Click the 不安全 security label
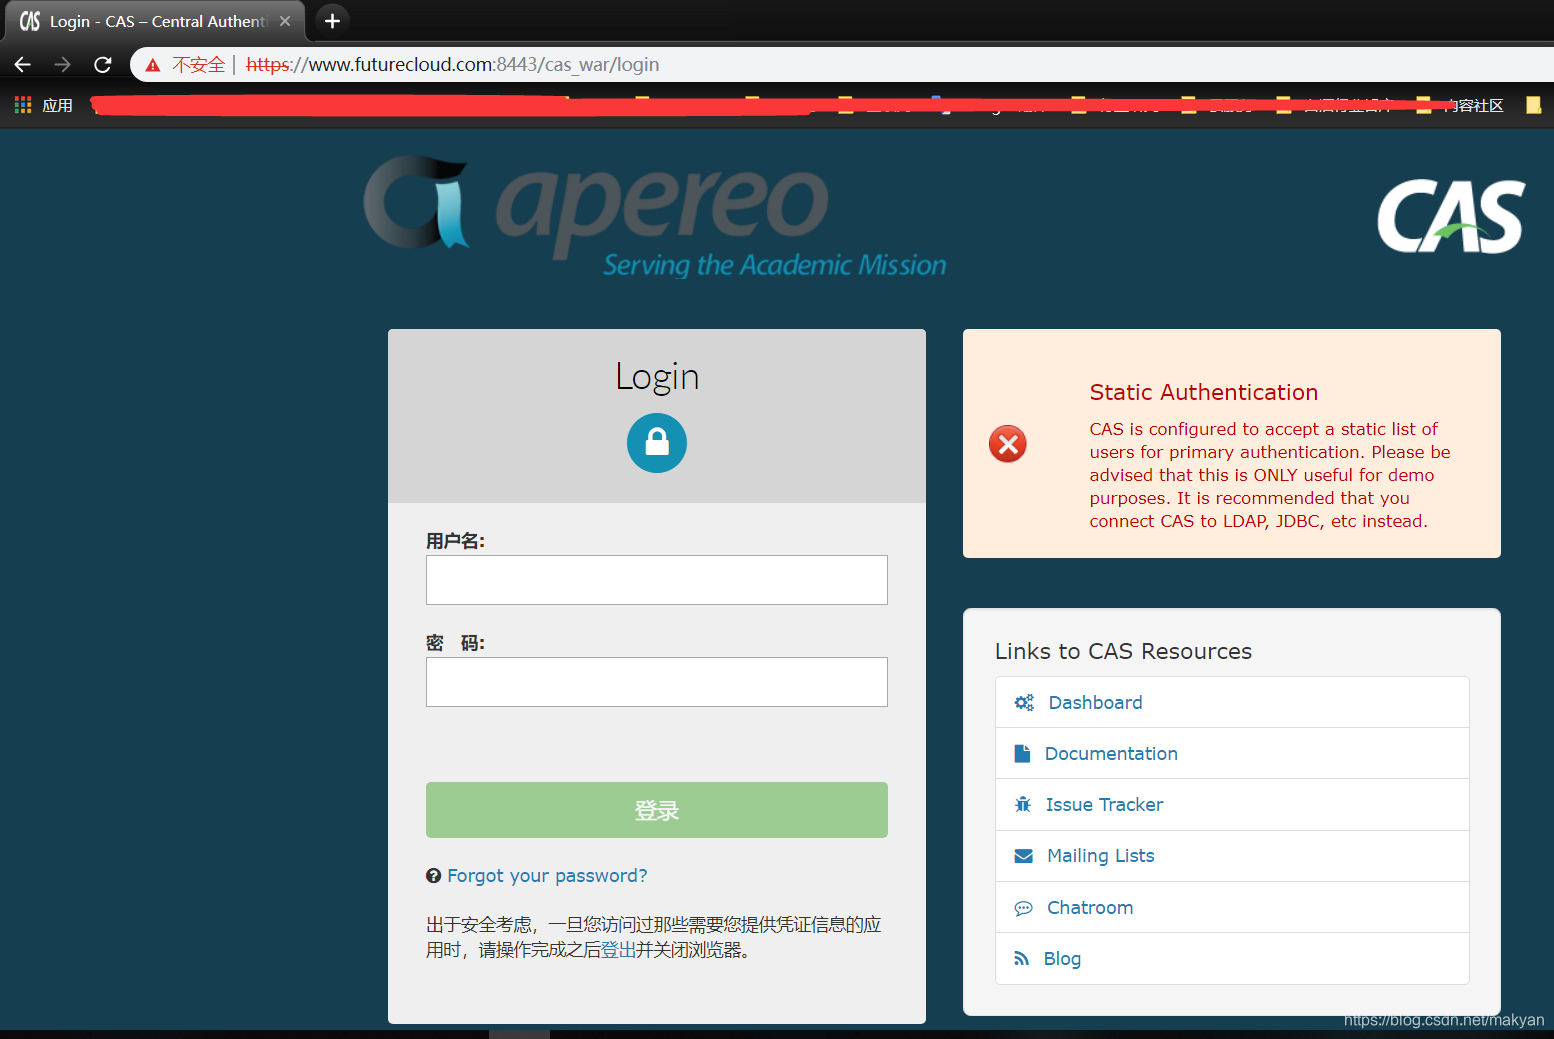 199,65
